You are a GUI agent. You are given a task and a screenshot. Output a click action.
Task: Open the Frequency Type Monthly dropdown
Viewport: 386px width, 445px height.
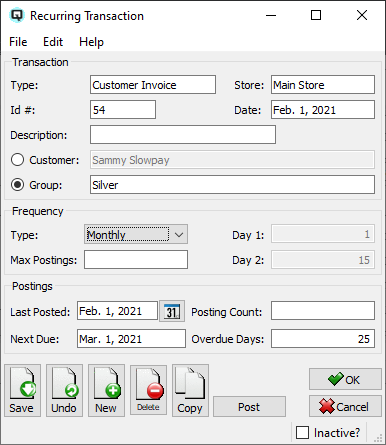coord(136,234)
